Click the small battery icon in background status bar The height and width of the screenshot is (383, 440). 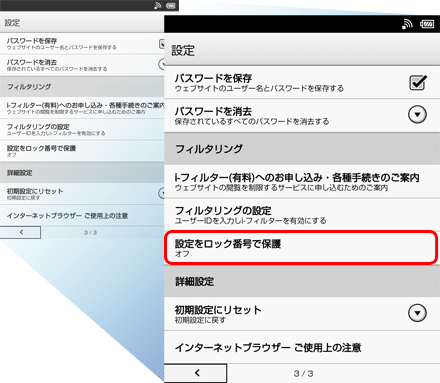171,5
